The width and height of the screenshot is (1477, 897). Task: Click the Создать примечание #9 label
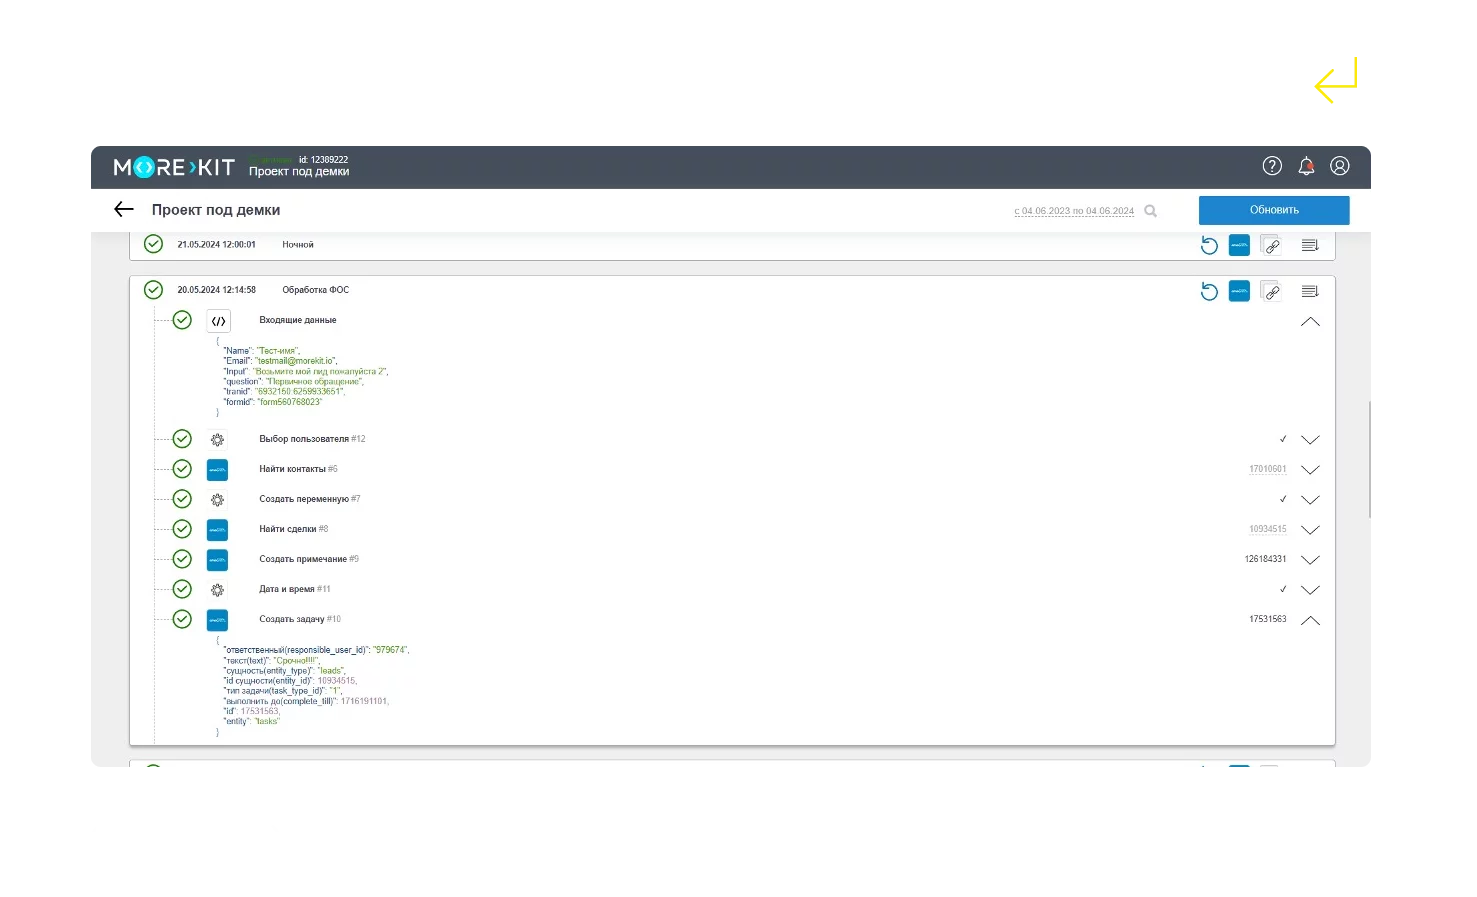tap(309, 559)
